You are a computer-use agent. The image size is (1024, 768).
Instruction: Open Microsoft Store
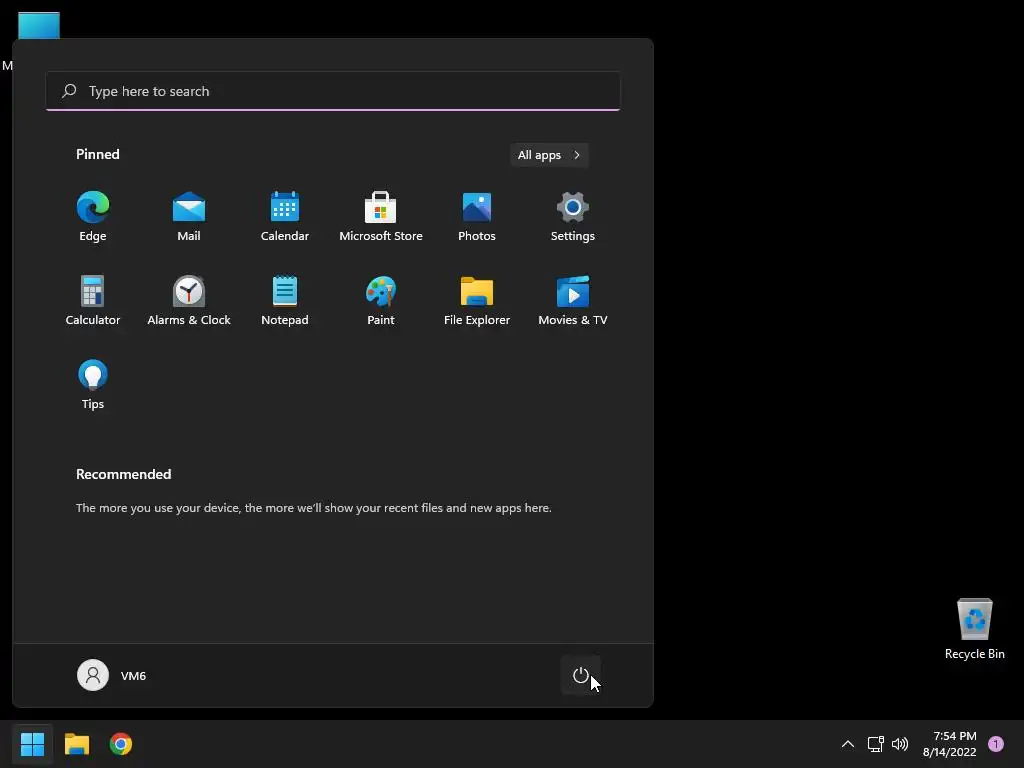[x=381, y=217]
